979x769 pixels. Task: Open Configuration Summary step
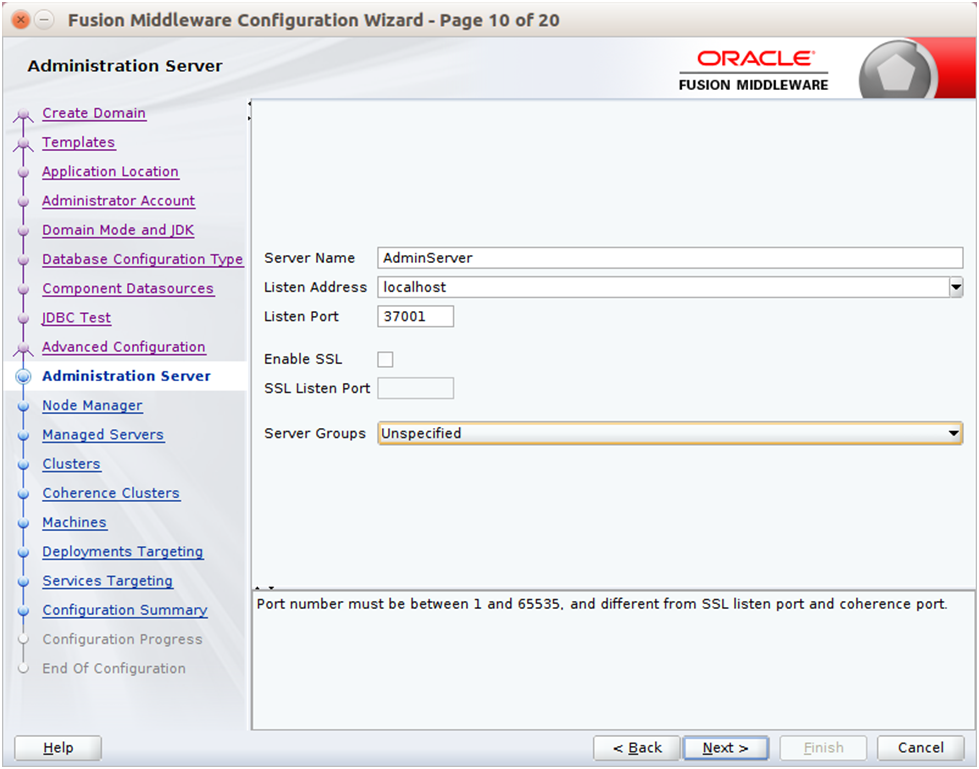[x=125, y=610]
